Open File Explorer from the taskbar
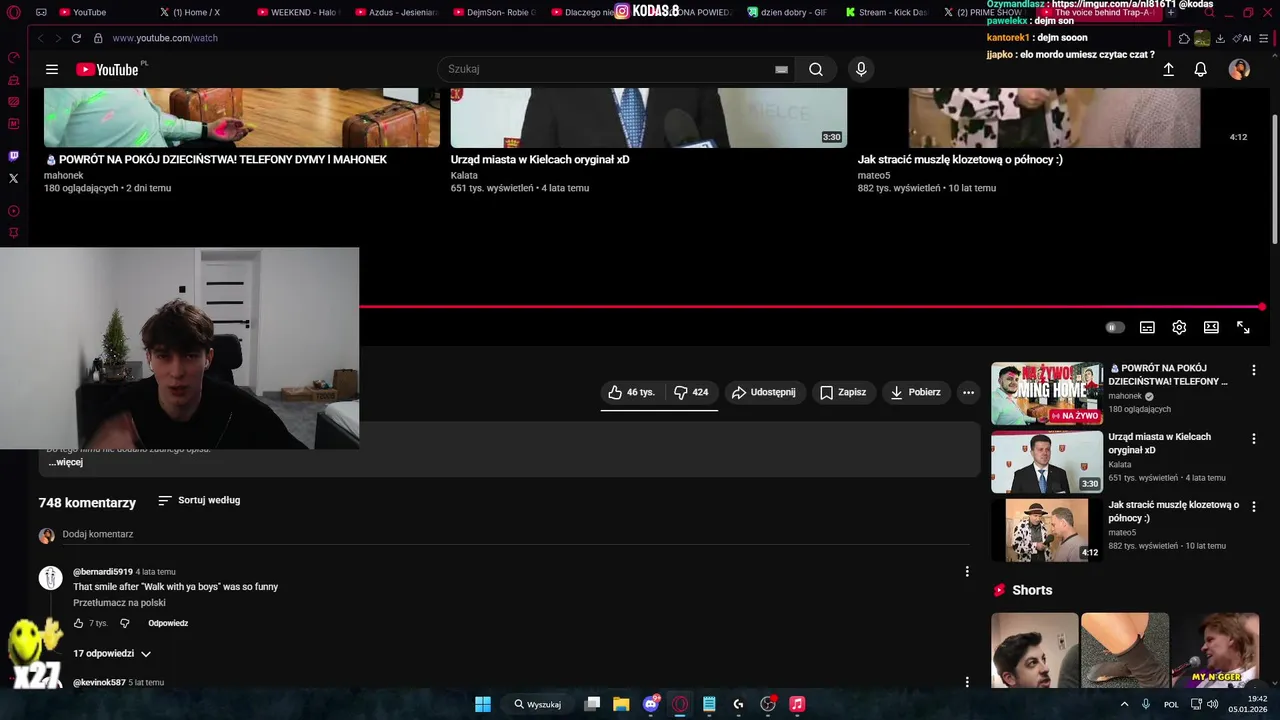Viewport: 1280px width, 720px height. coord(621,704)
